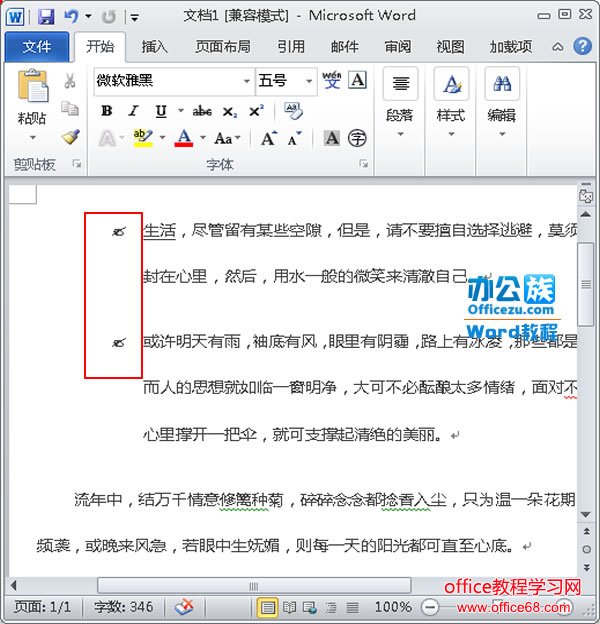
Task: Select the Format Painter brush
Action: pyautogui.click(x=70, y=137)
